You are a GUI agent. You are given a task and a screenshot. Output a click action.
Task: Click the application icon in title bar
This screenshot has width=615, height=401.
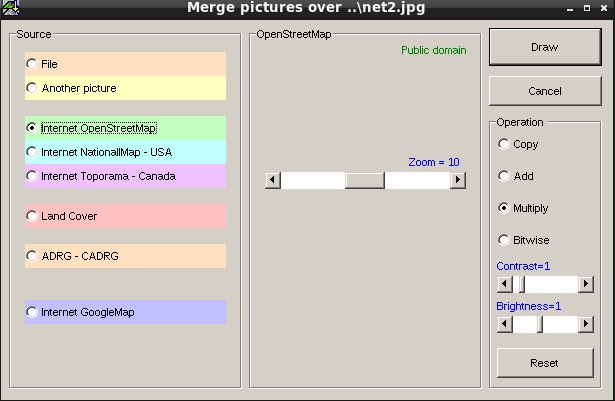tap(11, 7)
